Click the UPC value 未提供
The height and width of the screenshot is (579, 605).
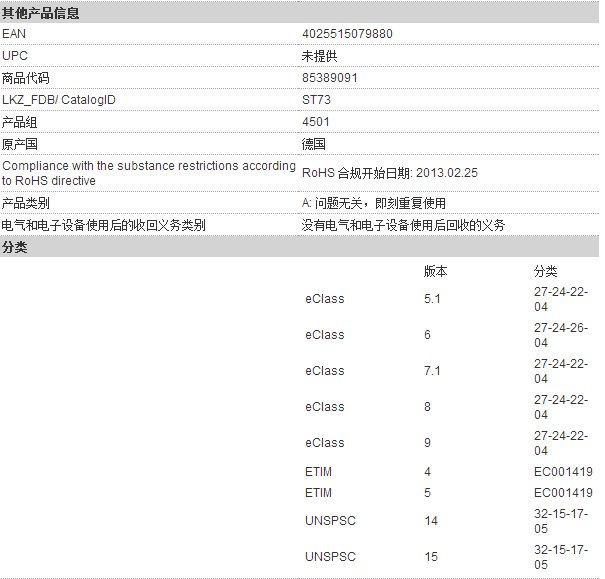click(319, 56)
